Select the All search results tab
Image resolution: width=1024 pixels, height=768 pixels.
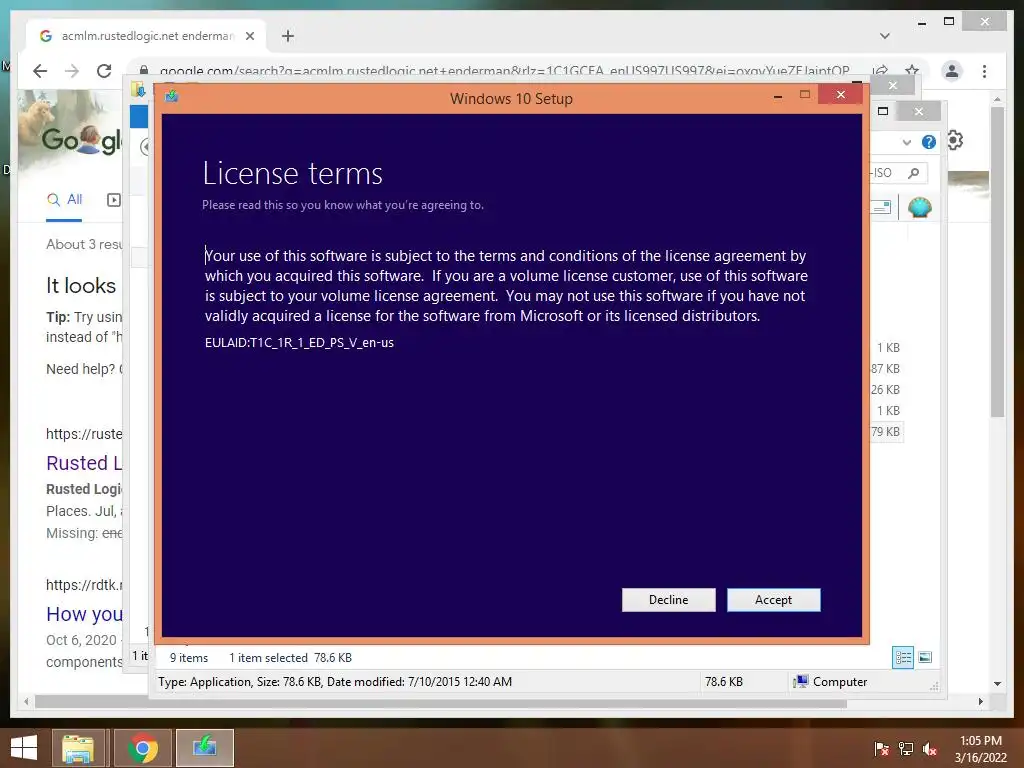64,200
